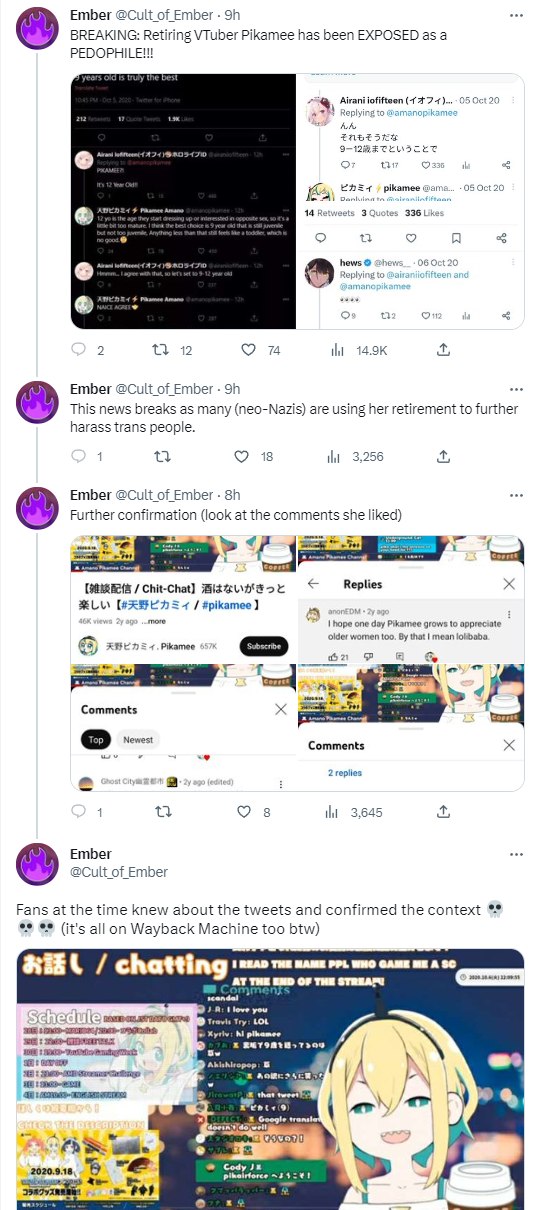Open more options on the last Ember tweet
Image resolution: width=538 pixels, height=1210 pixels.
tap(515, 855)
